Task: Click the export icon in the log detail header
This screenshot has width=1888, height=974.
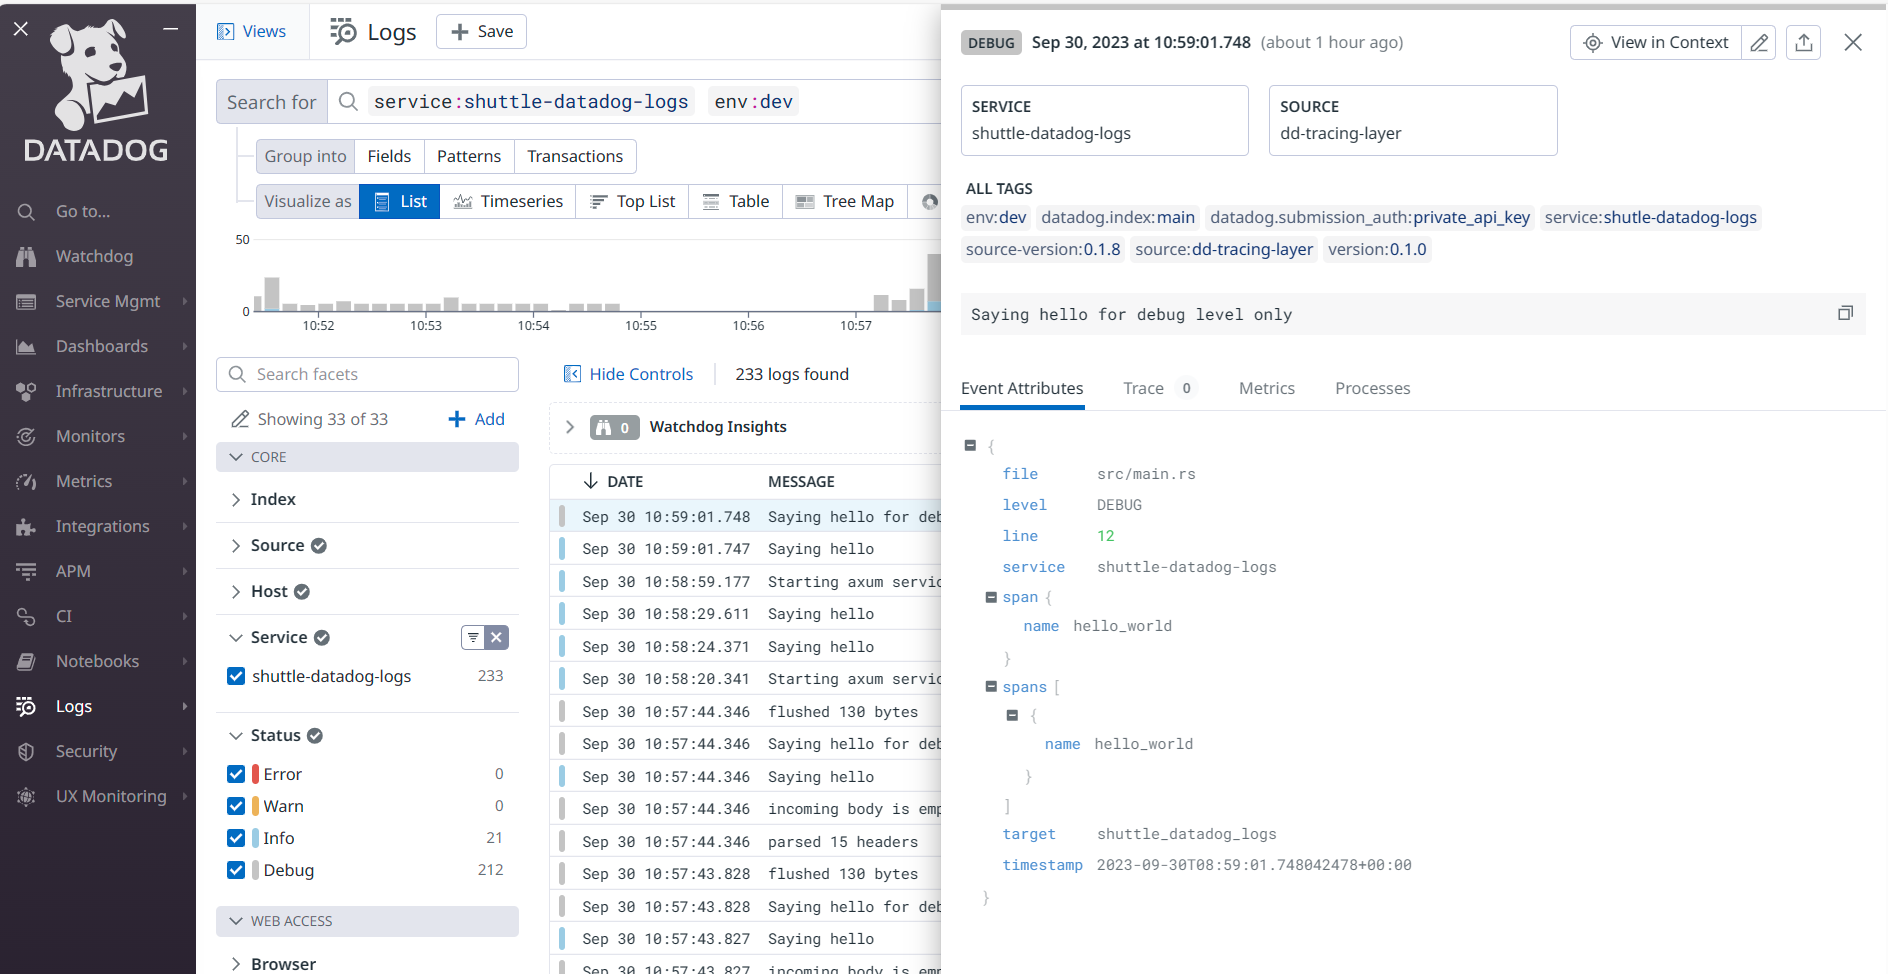Action: point(1803,42)
